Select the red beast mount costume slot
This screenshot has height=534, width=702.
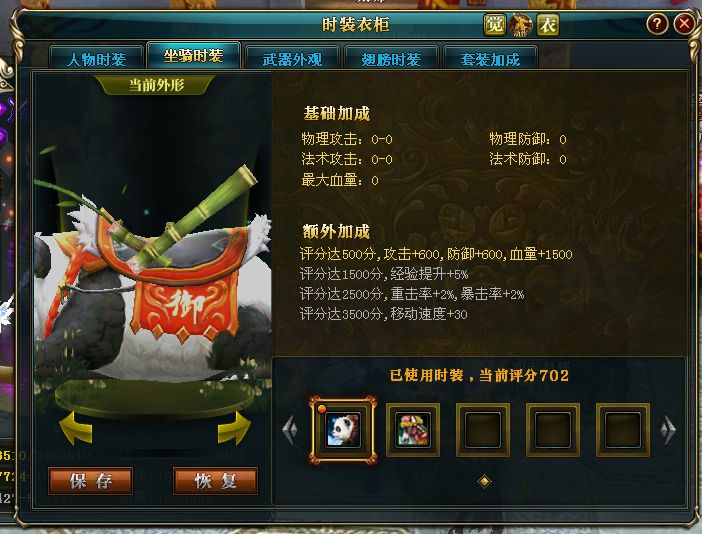click(x=413, y=430)
